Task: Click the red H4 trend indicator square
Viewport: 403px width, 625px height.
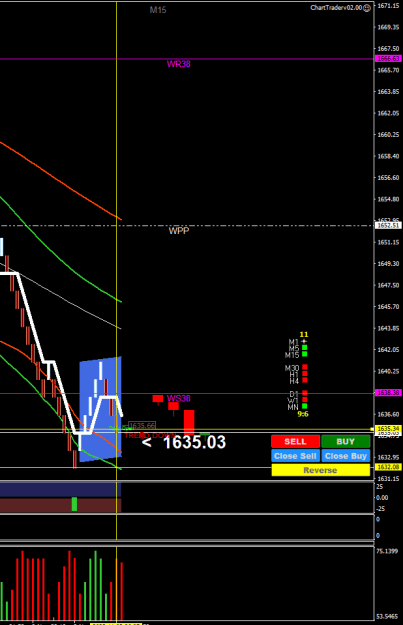Action: point(305,380)
